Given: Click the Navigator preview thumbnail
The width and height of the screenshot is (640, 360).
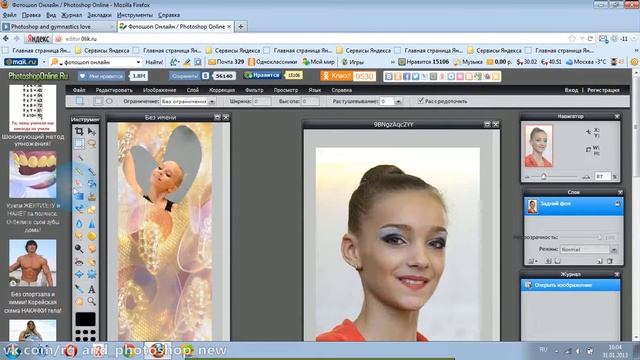Looking at the screenshot, I should [539, 146].
